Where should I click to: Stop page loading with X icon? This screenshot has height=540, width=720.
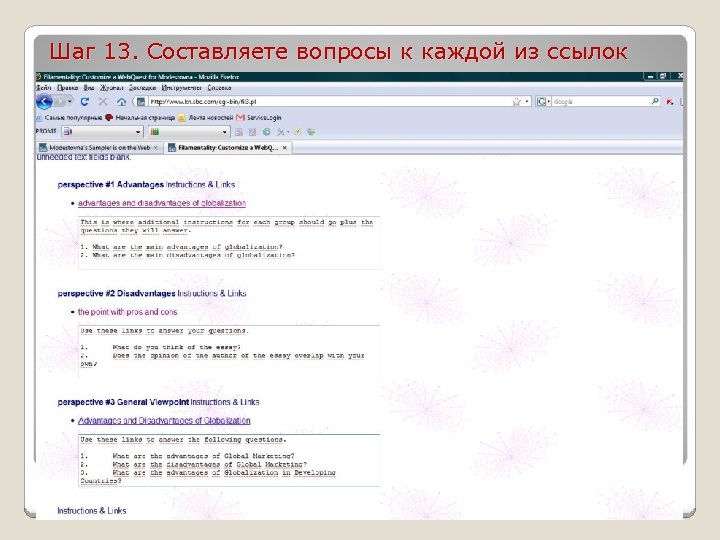tap(103, 101)
